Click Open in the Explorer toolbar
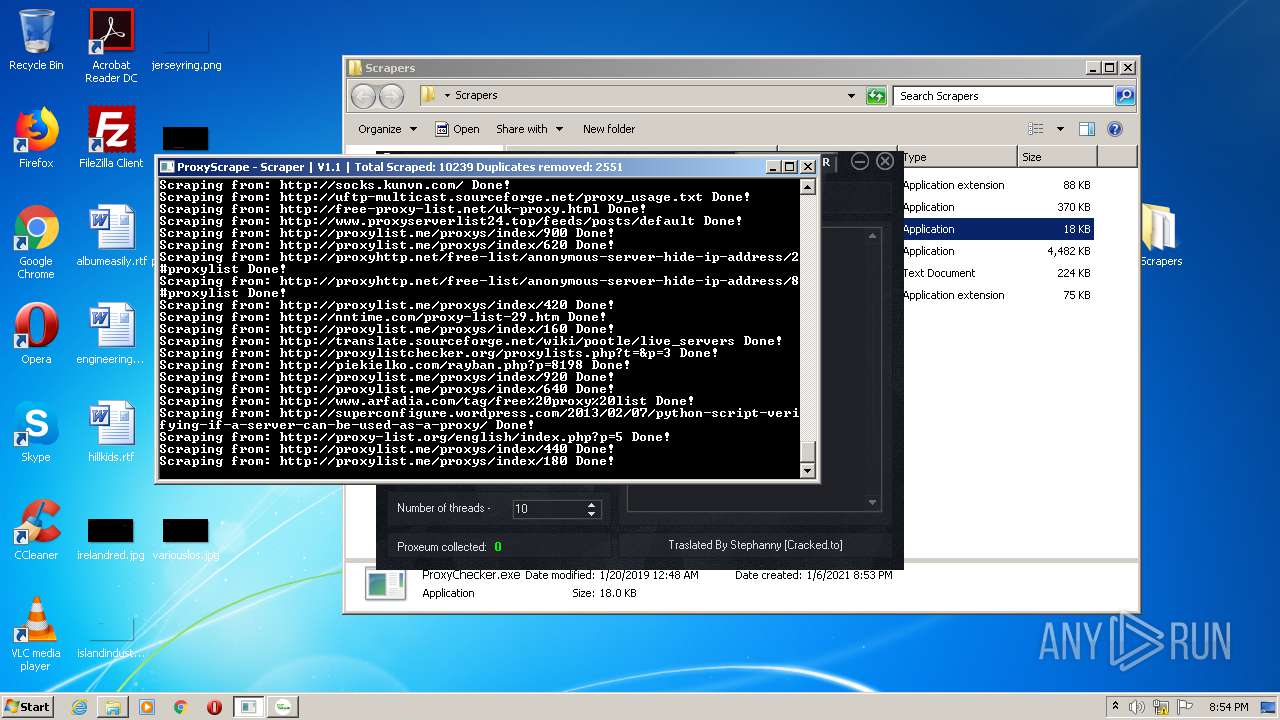 tap(457, 129)
